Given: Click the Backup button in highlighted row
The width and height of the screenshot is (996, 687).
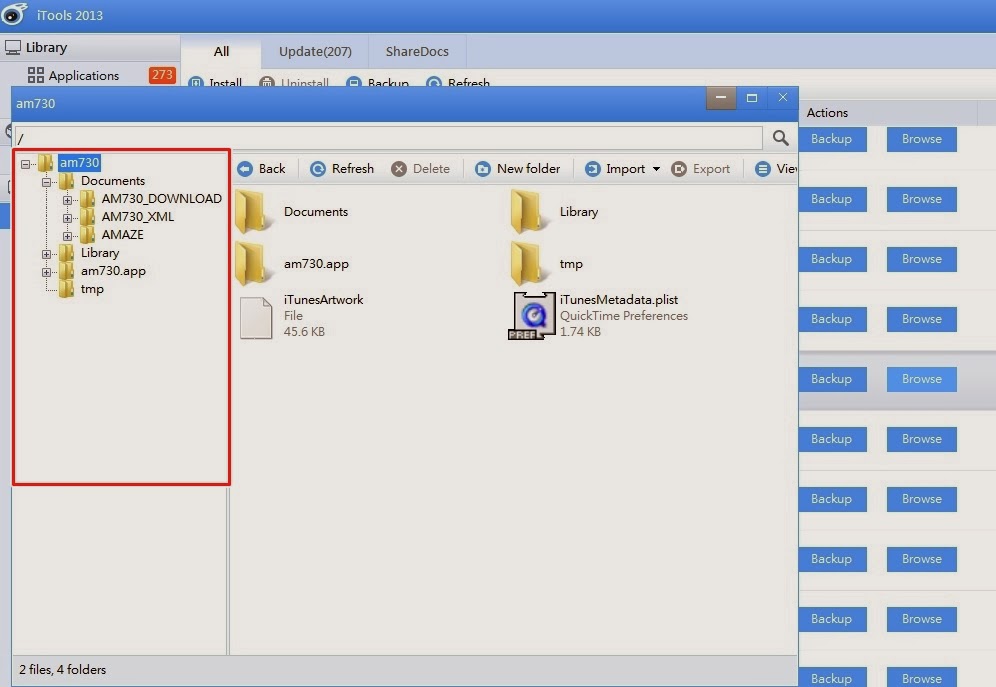Looking at the screenshot, I should pos(832,379).
